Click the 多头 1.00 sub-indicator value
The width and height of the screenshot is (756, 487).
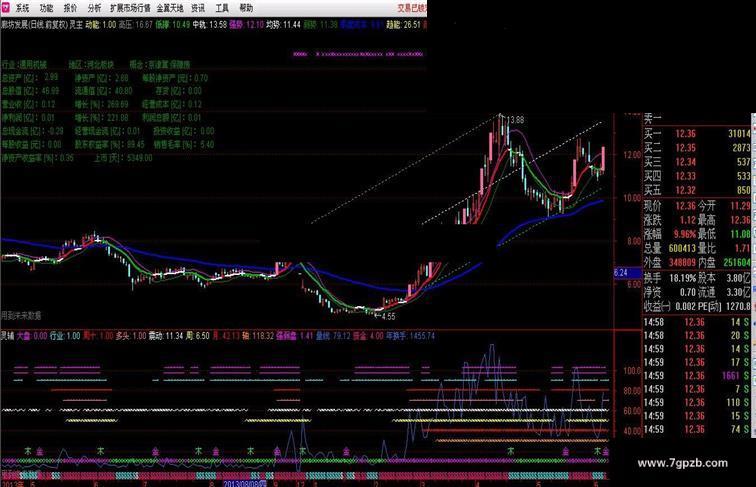(x=131, y=336)
